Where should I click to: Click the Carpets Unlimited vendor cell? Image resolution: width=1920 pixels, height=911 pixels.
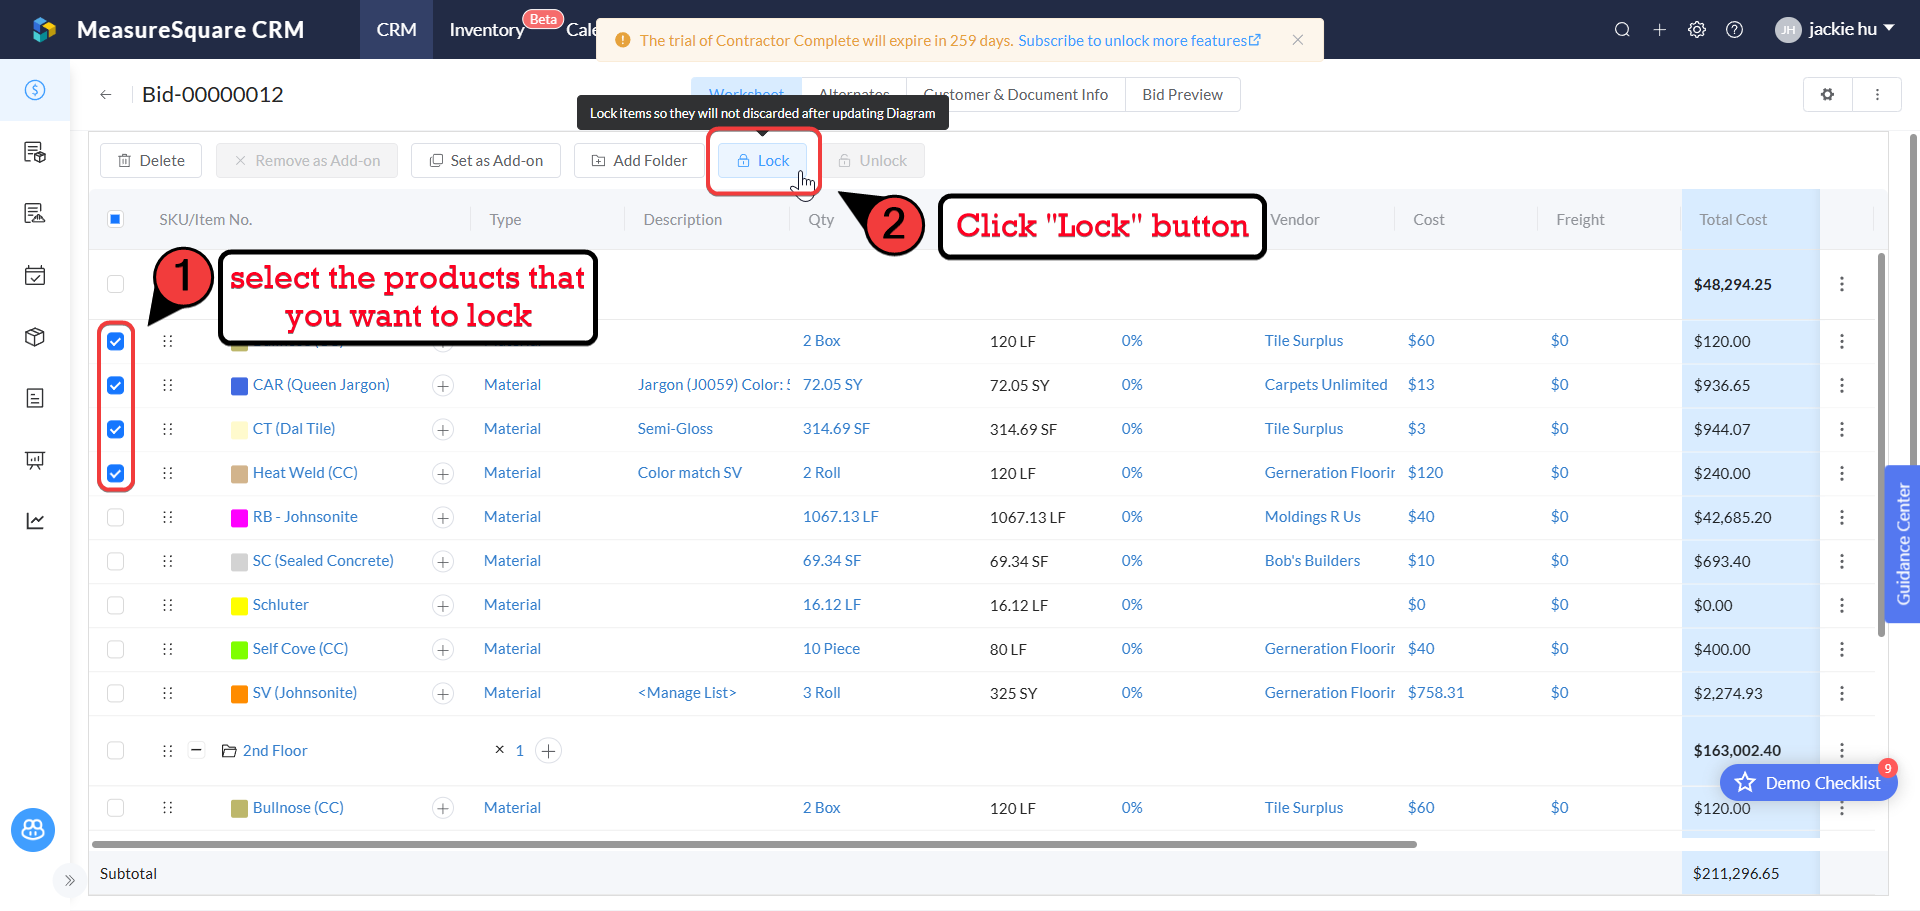pyautogui.click(x=1326, y=385)
